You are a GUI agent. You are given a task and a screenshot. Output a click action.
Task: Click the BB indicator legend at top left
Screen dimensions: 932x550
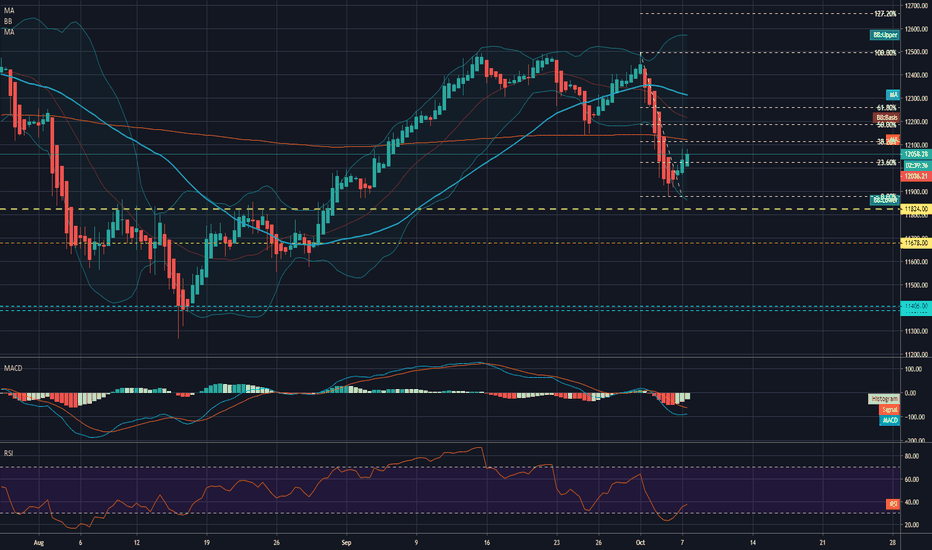click(x=8, y=21)
